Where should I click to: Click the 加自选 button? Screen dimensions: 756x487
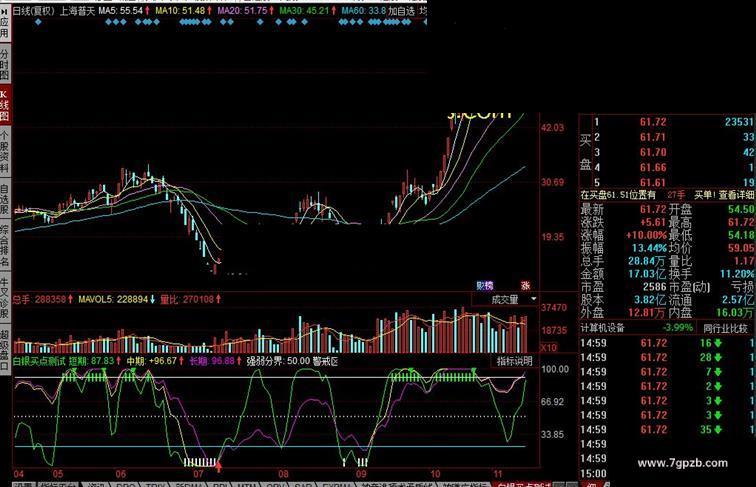[402, 11]
